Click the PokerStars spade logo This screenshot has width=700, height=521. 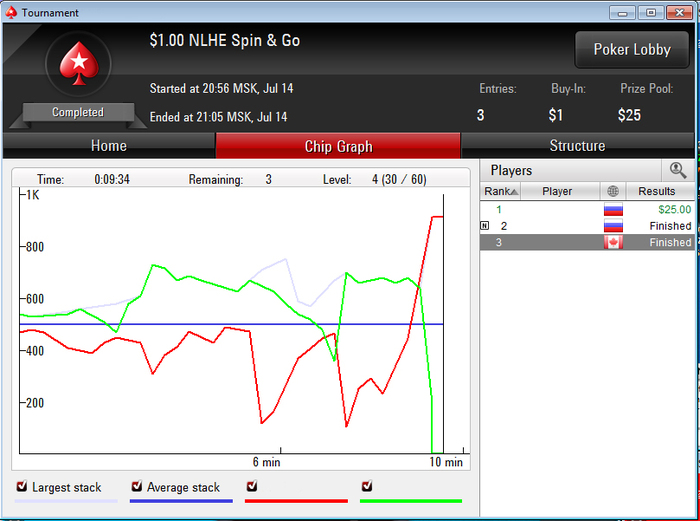pyautogui.click(x=79, y=63)
